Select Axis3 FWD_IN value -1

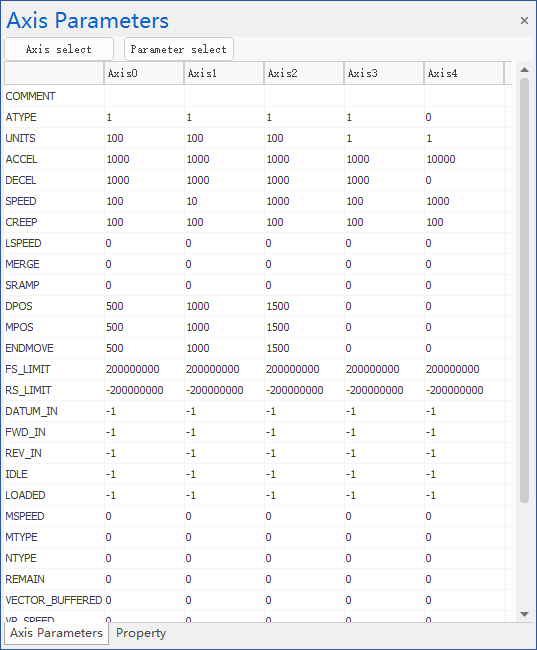(351, 432)
